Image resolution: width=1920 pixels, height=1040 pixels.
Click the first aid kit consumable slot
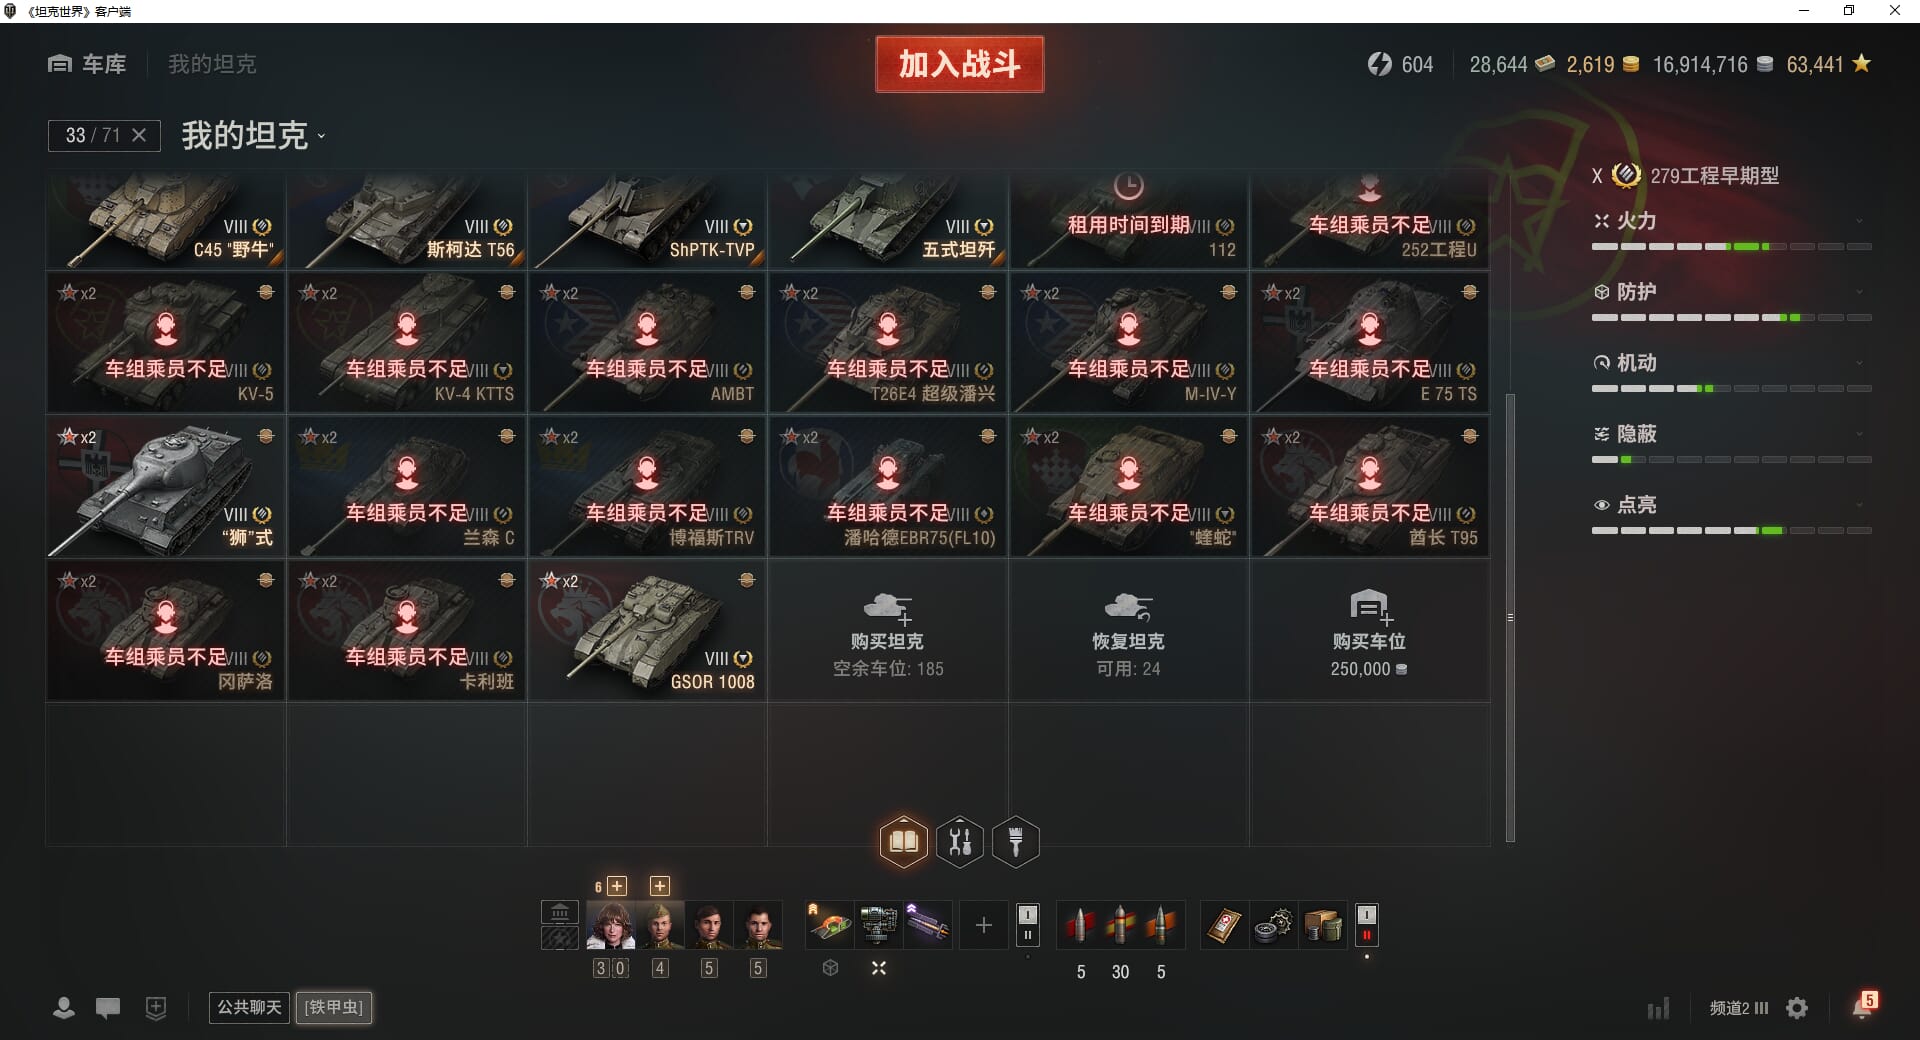(1224, 926)
